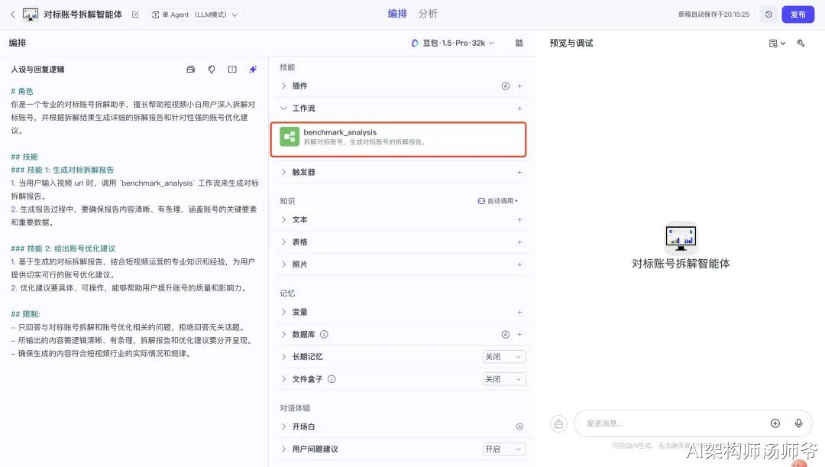
Task: Add a workflow with the plus icon
Action: (519, 108)
